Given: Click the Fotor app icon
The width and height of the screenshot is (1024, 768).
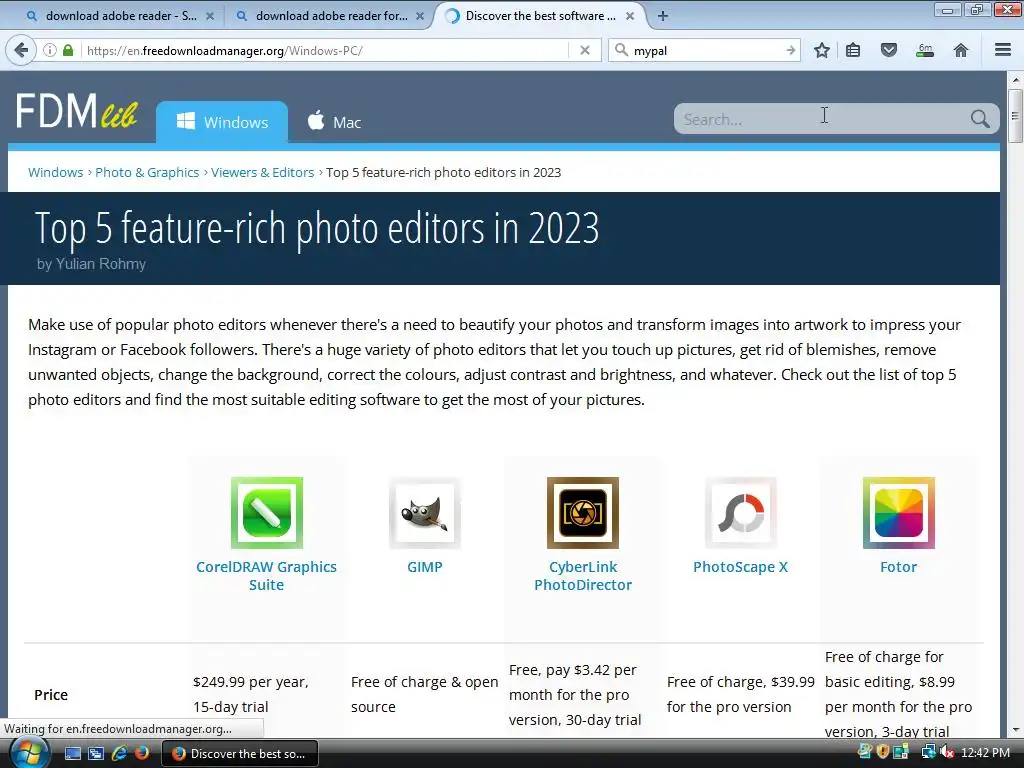Looking at the screenshot, I should [x=899, y=513].
